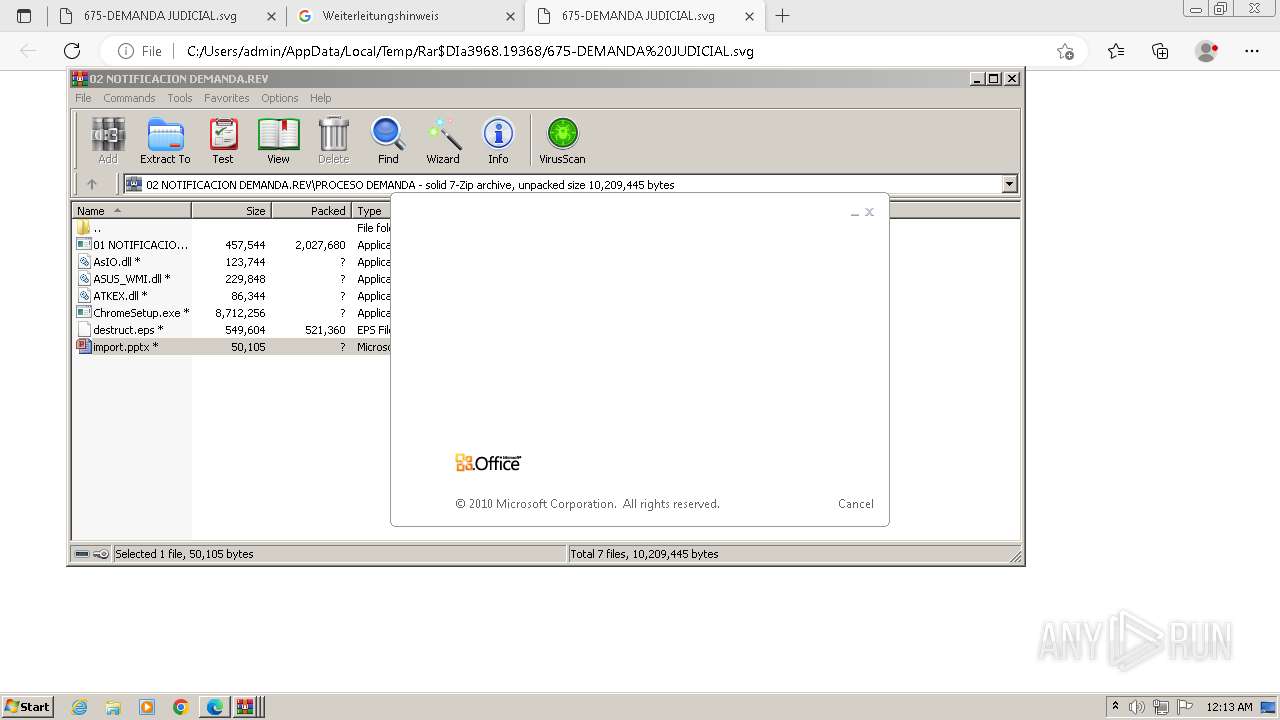Screen dimensions: 1280x720
Task: Open the Favorites menu
Action: coord(227,98)
